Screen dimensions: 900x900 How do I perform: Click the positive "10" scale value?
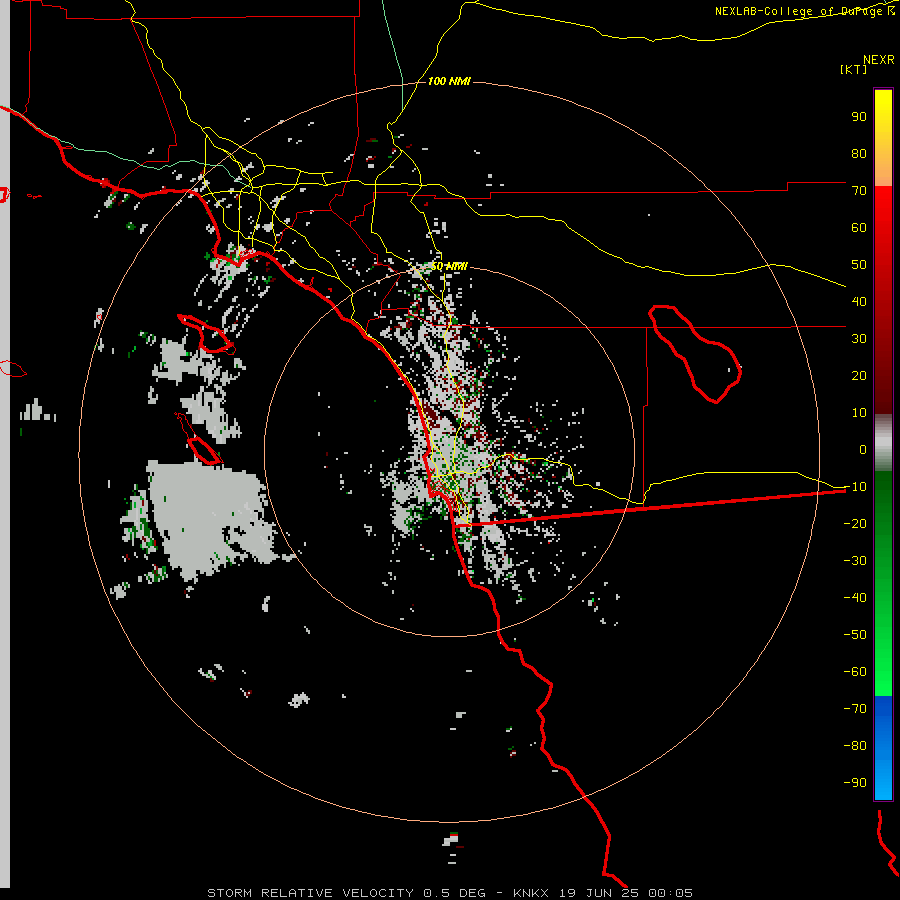859,413
